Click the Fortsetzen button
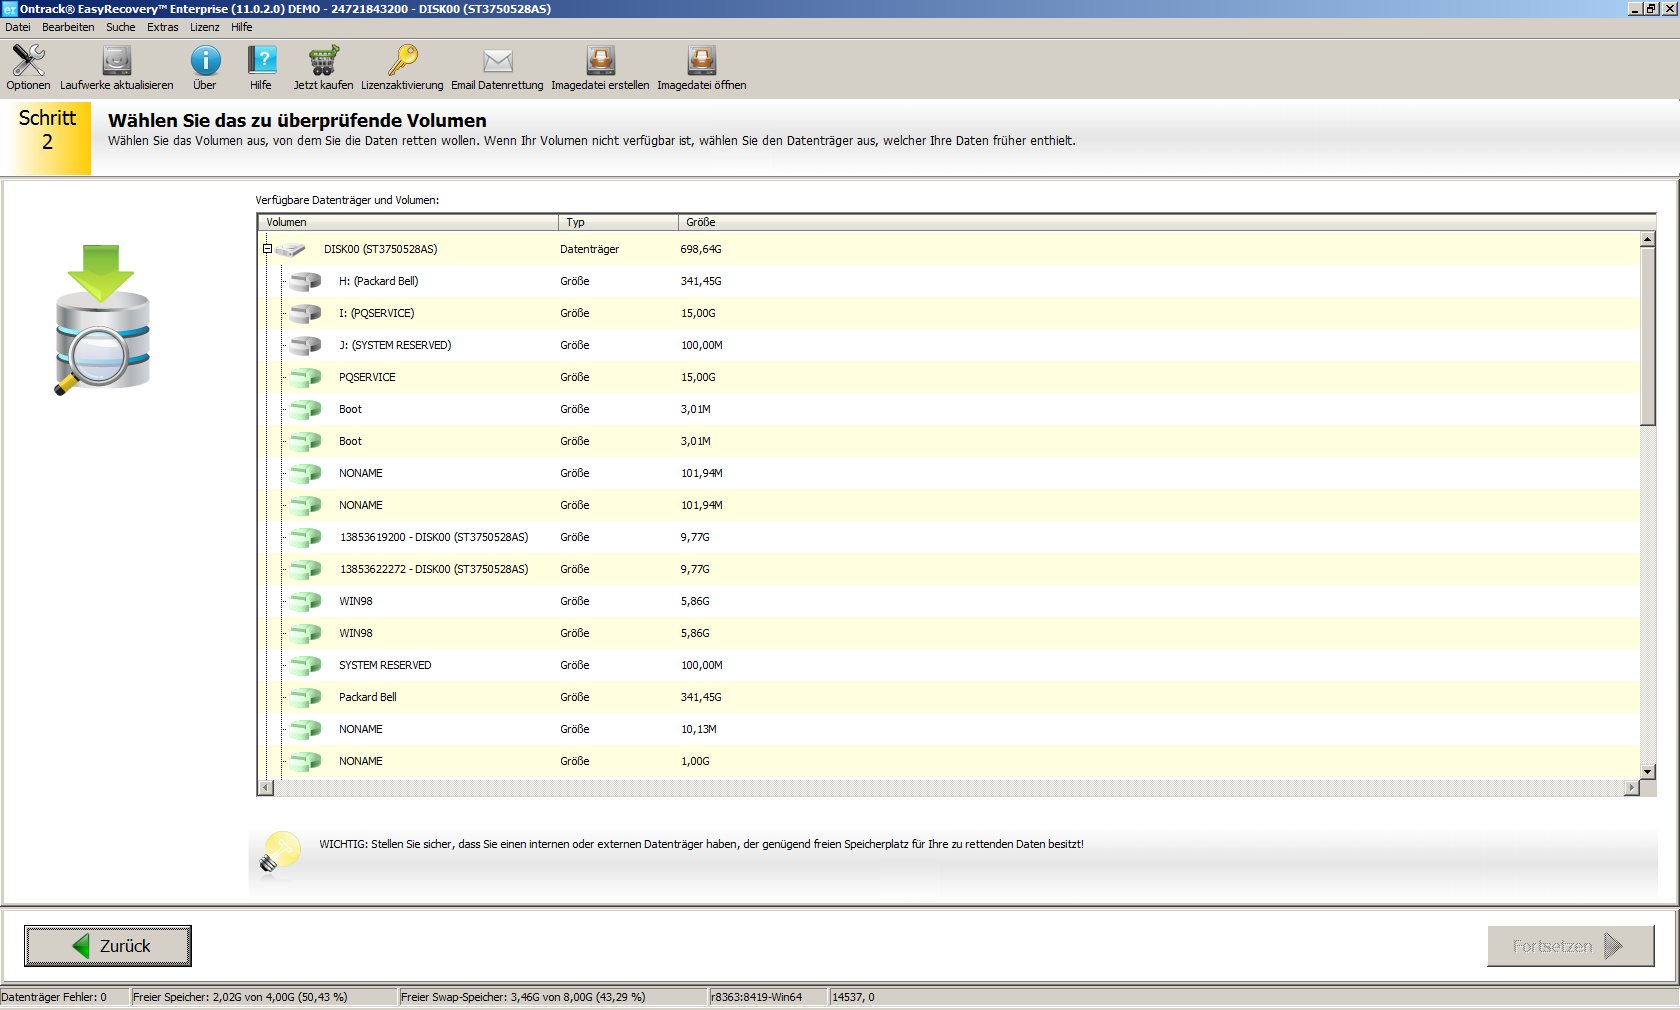This screenshot has height=1010, width=1680. tap(1571, 946)
